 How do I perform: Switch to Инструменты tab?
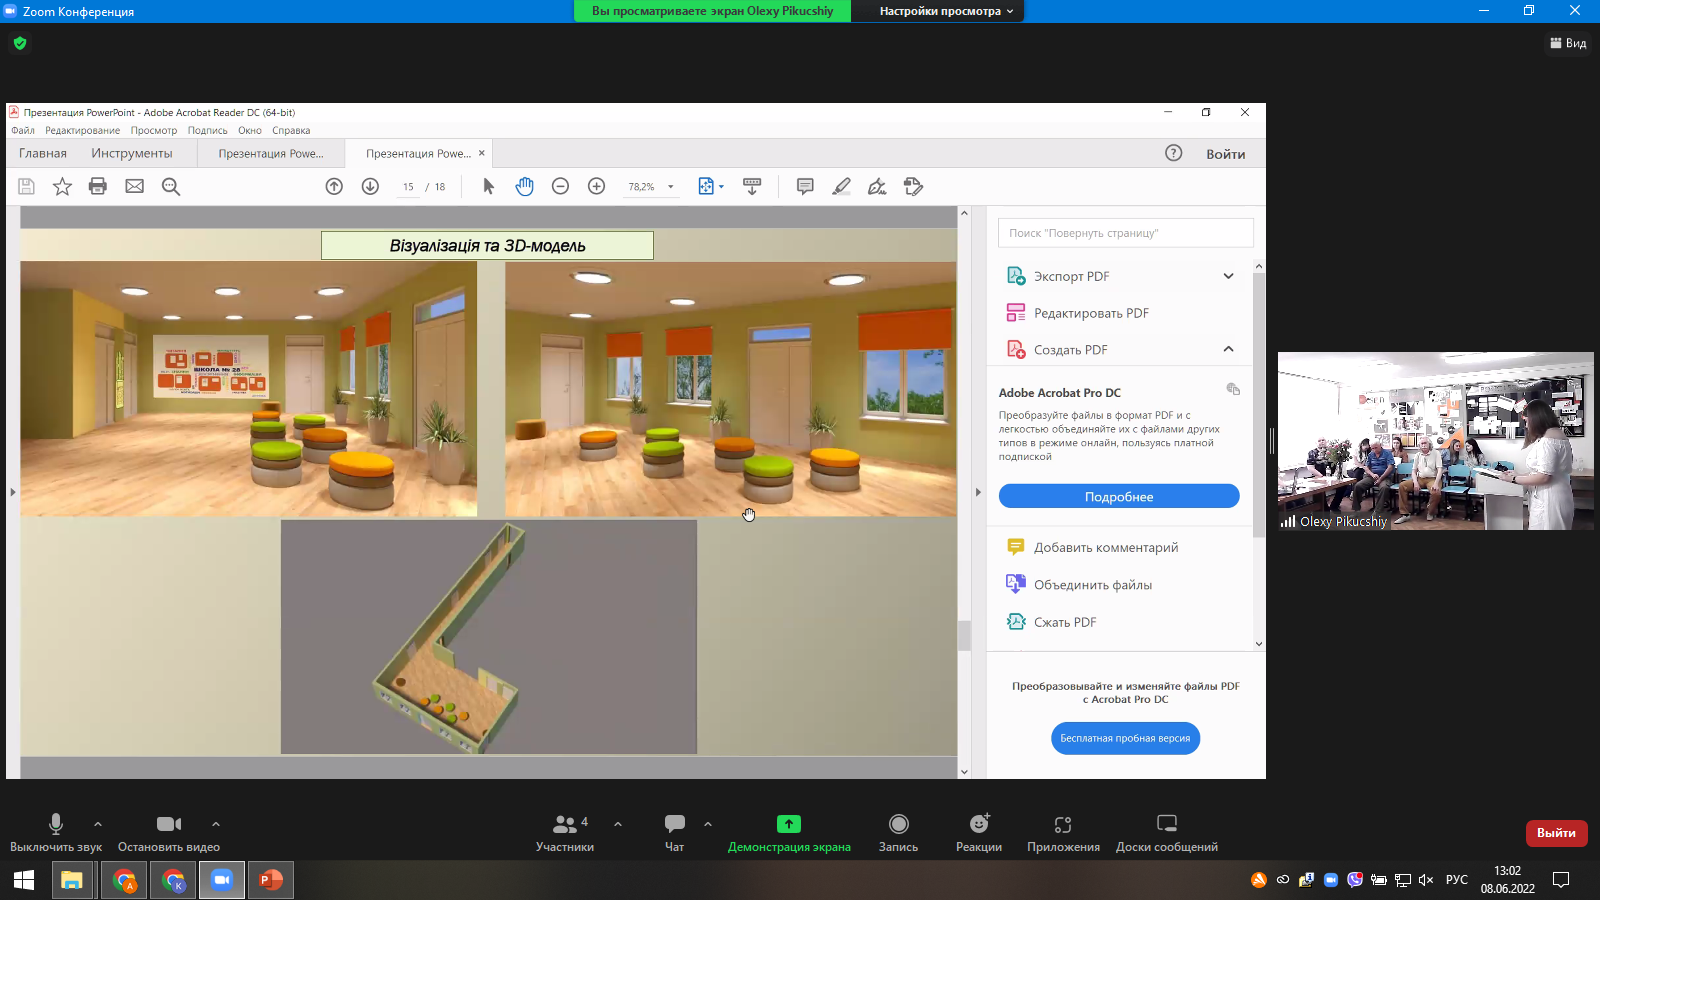pos(132,153)
